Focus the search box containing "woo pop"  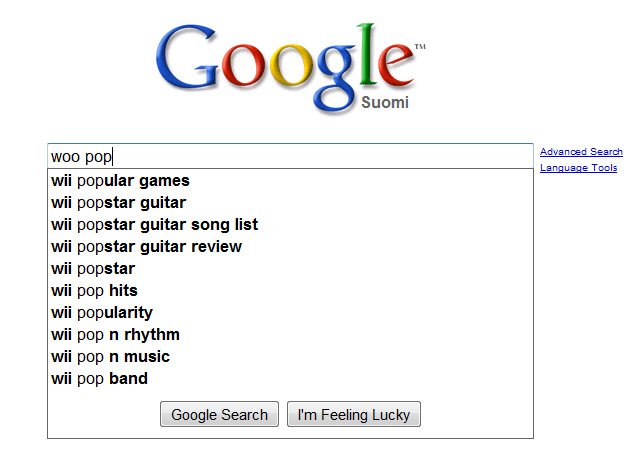(290, 156)
